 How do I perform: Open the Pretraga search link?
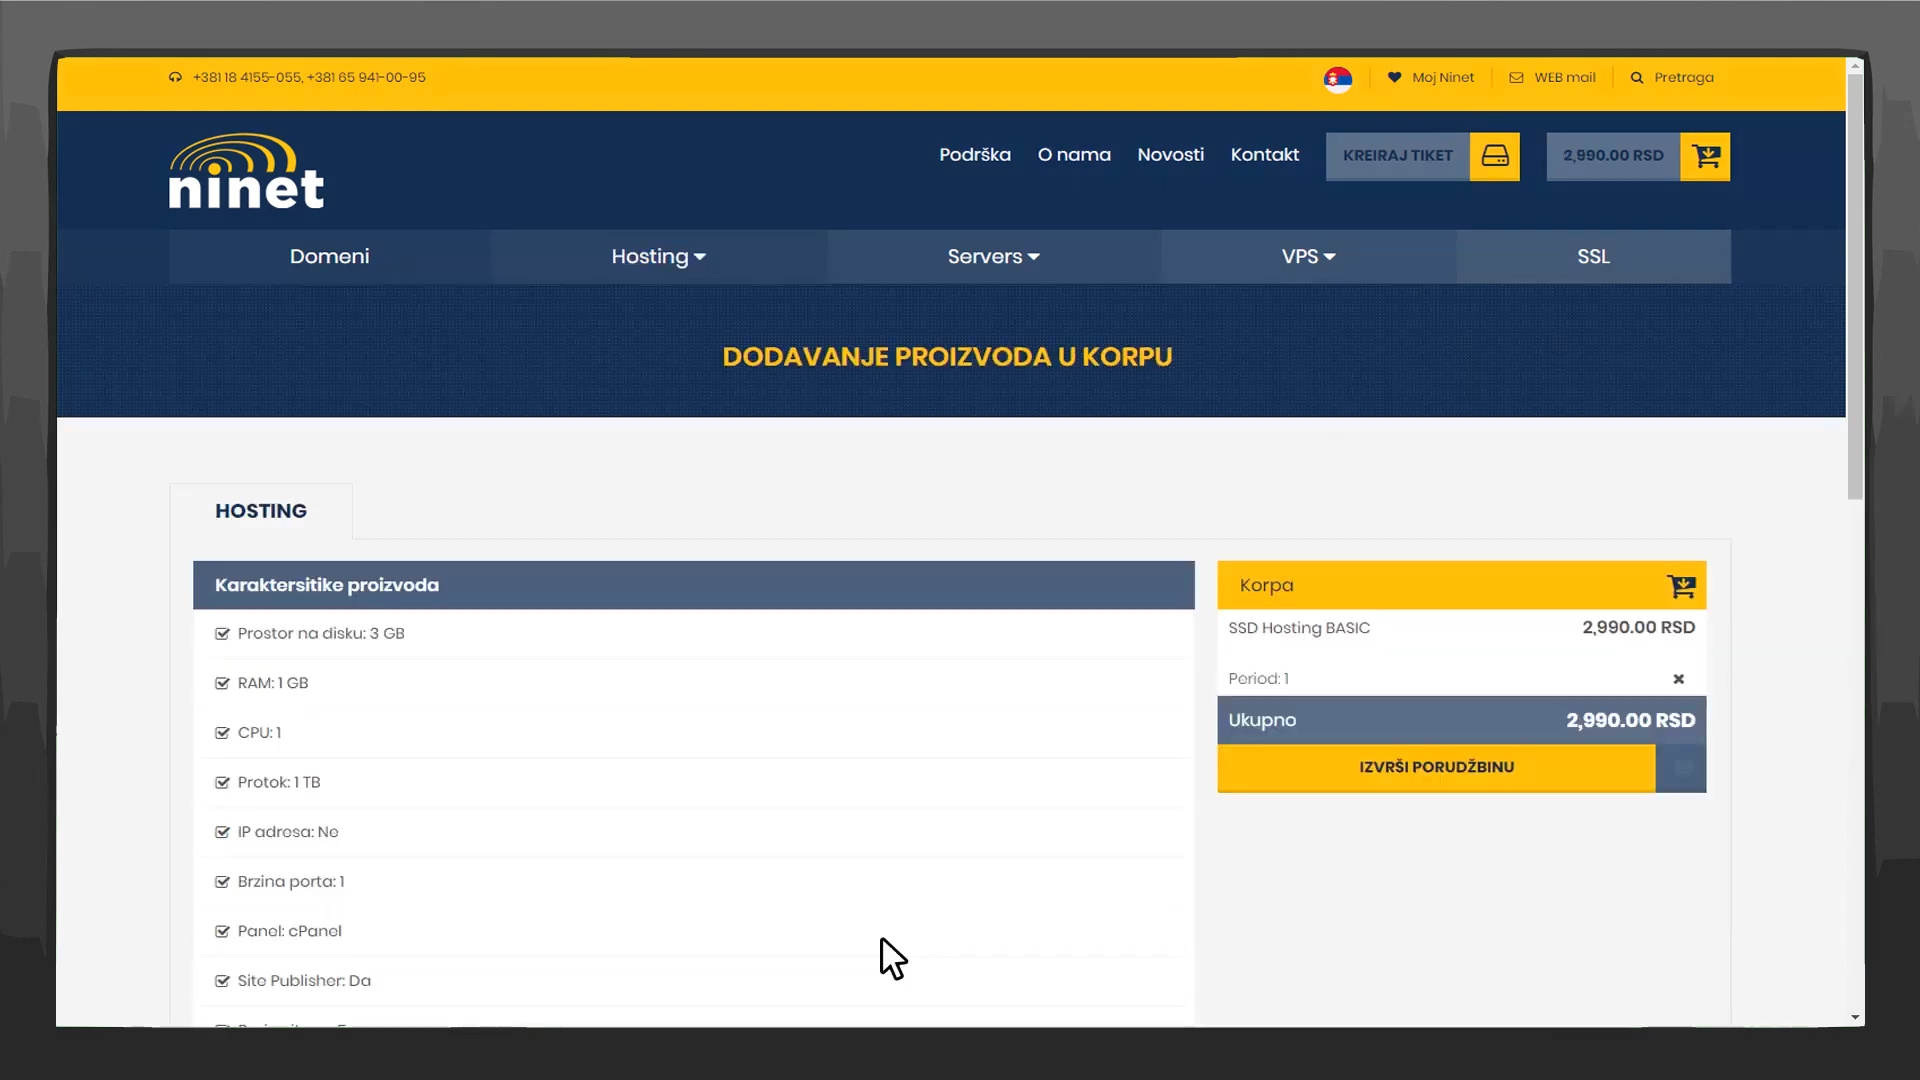click(1683, 77)
